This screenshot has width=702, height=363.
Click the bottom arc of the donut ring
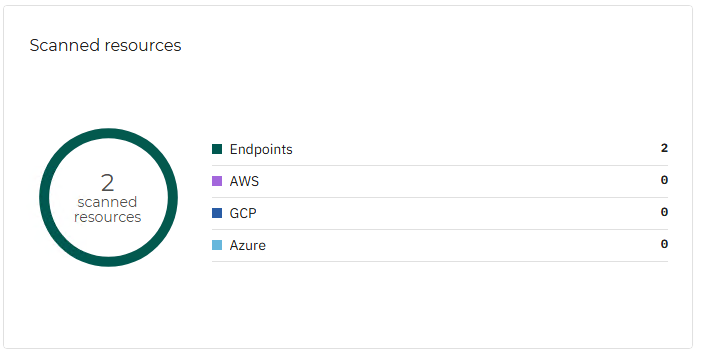coord(108,262)
